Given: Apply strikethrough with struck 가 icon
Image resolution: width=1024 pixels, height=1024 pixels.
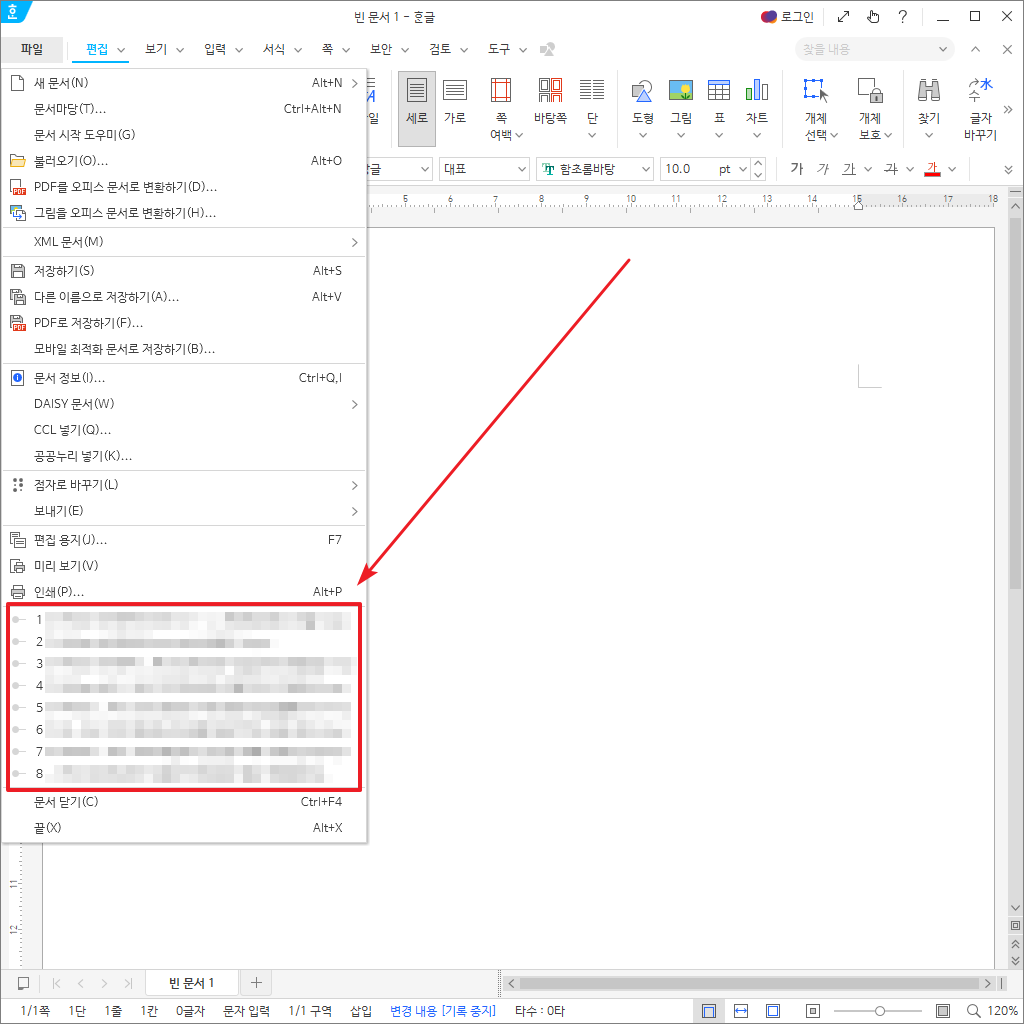Looking at the screenshot, I should [891, 169].
